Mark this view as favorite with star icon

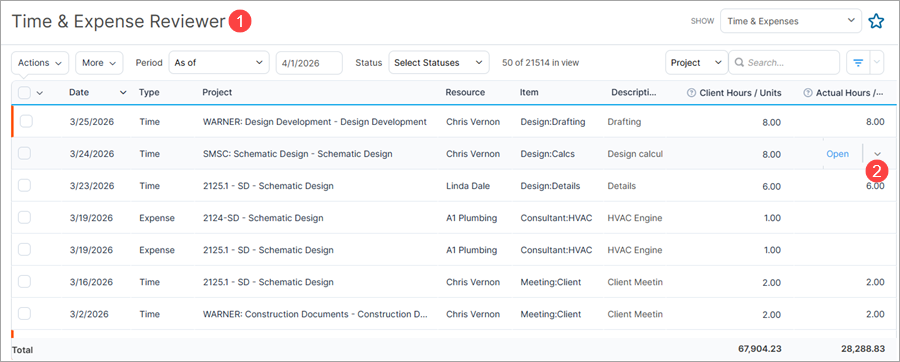coord(876,22)
